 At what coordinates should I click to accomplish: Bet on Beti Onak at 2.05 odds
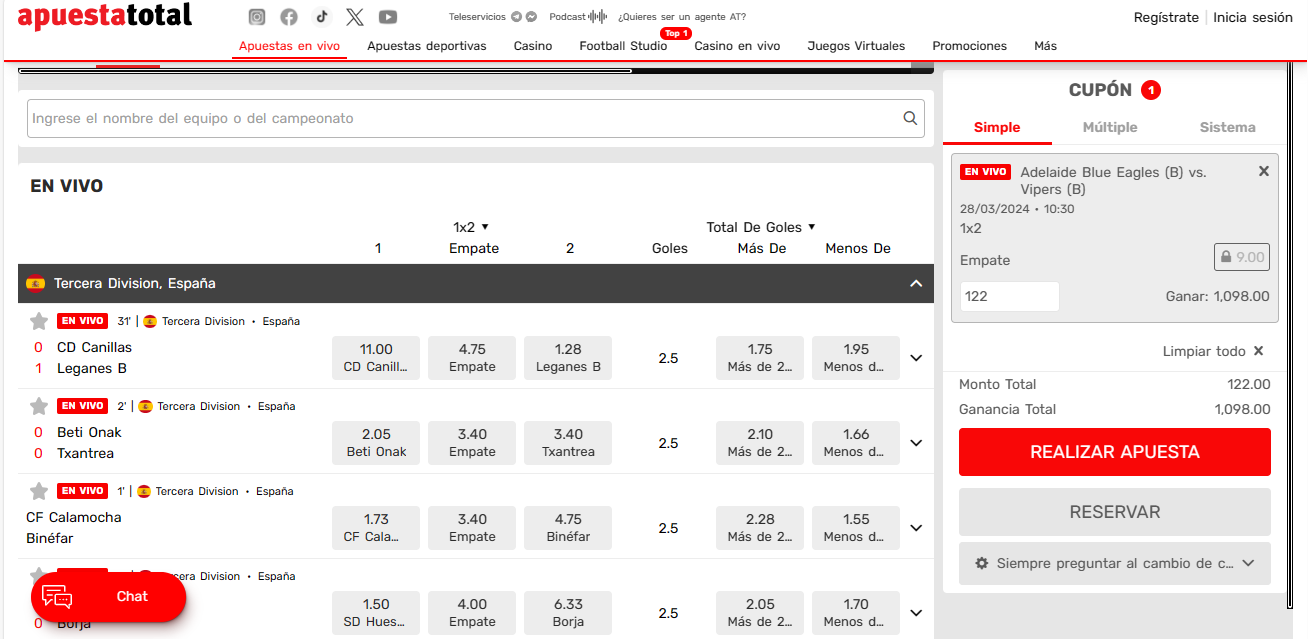(x=376, y=443)
